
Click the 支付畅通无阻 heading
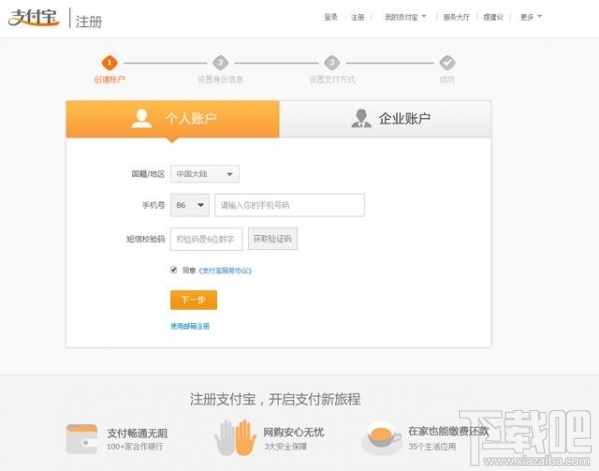[137, 433]
